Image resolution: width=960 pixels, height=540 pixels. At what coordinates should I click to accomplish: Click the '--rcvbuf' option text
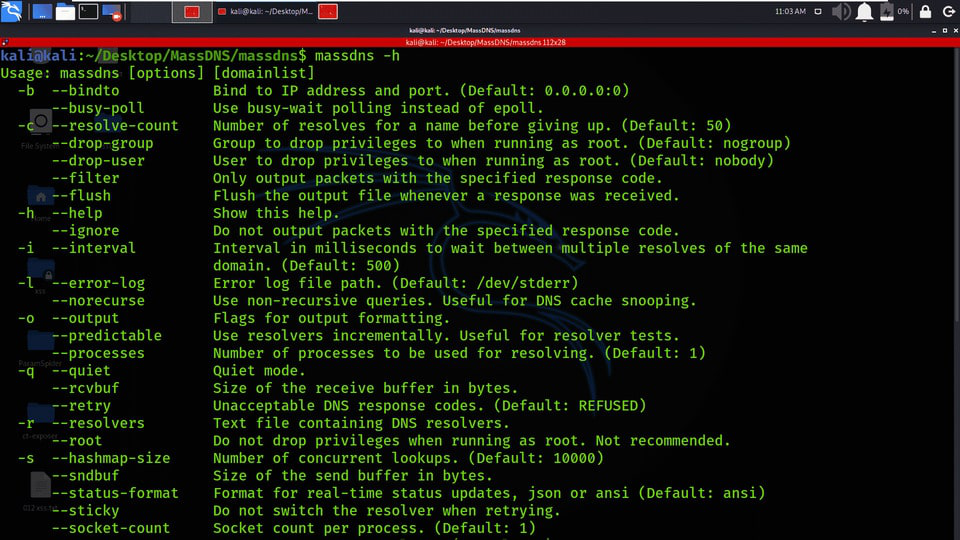85,388
